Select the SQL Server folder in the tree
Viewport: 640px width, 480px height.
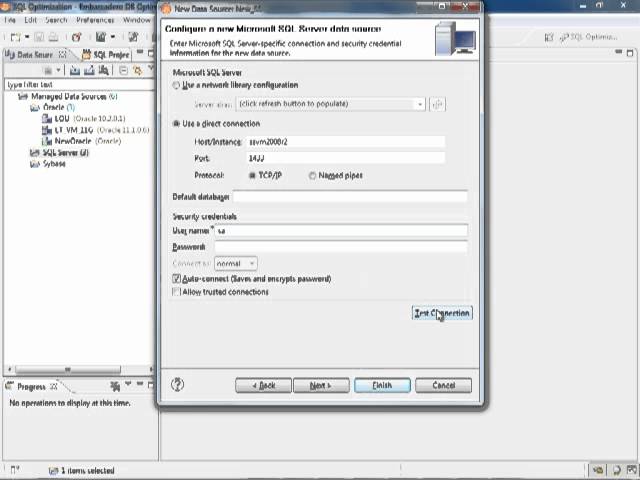click(x=59, y=153)
